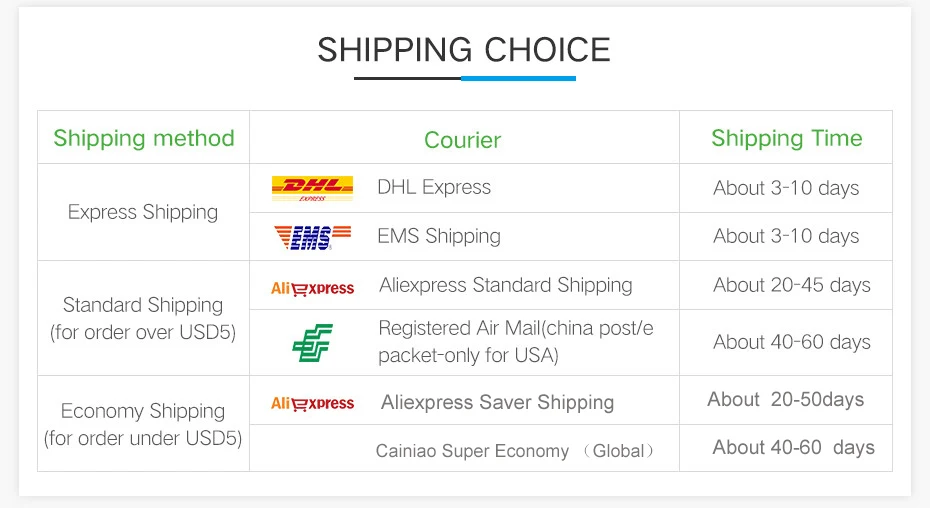Click Aliexpress Saver Shipping label
Screen dimensions: 930x508
click(497, 402)
